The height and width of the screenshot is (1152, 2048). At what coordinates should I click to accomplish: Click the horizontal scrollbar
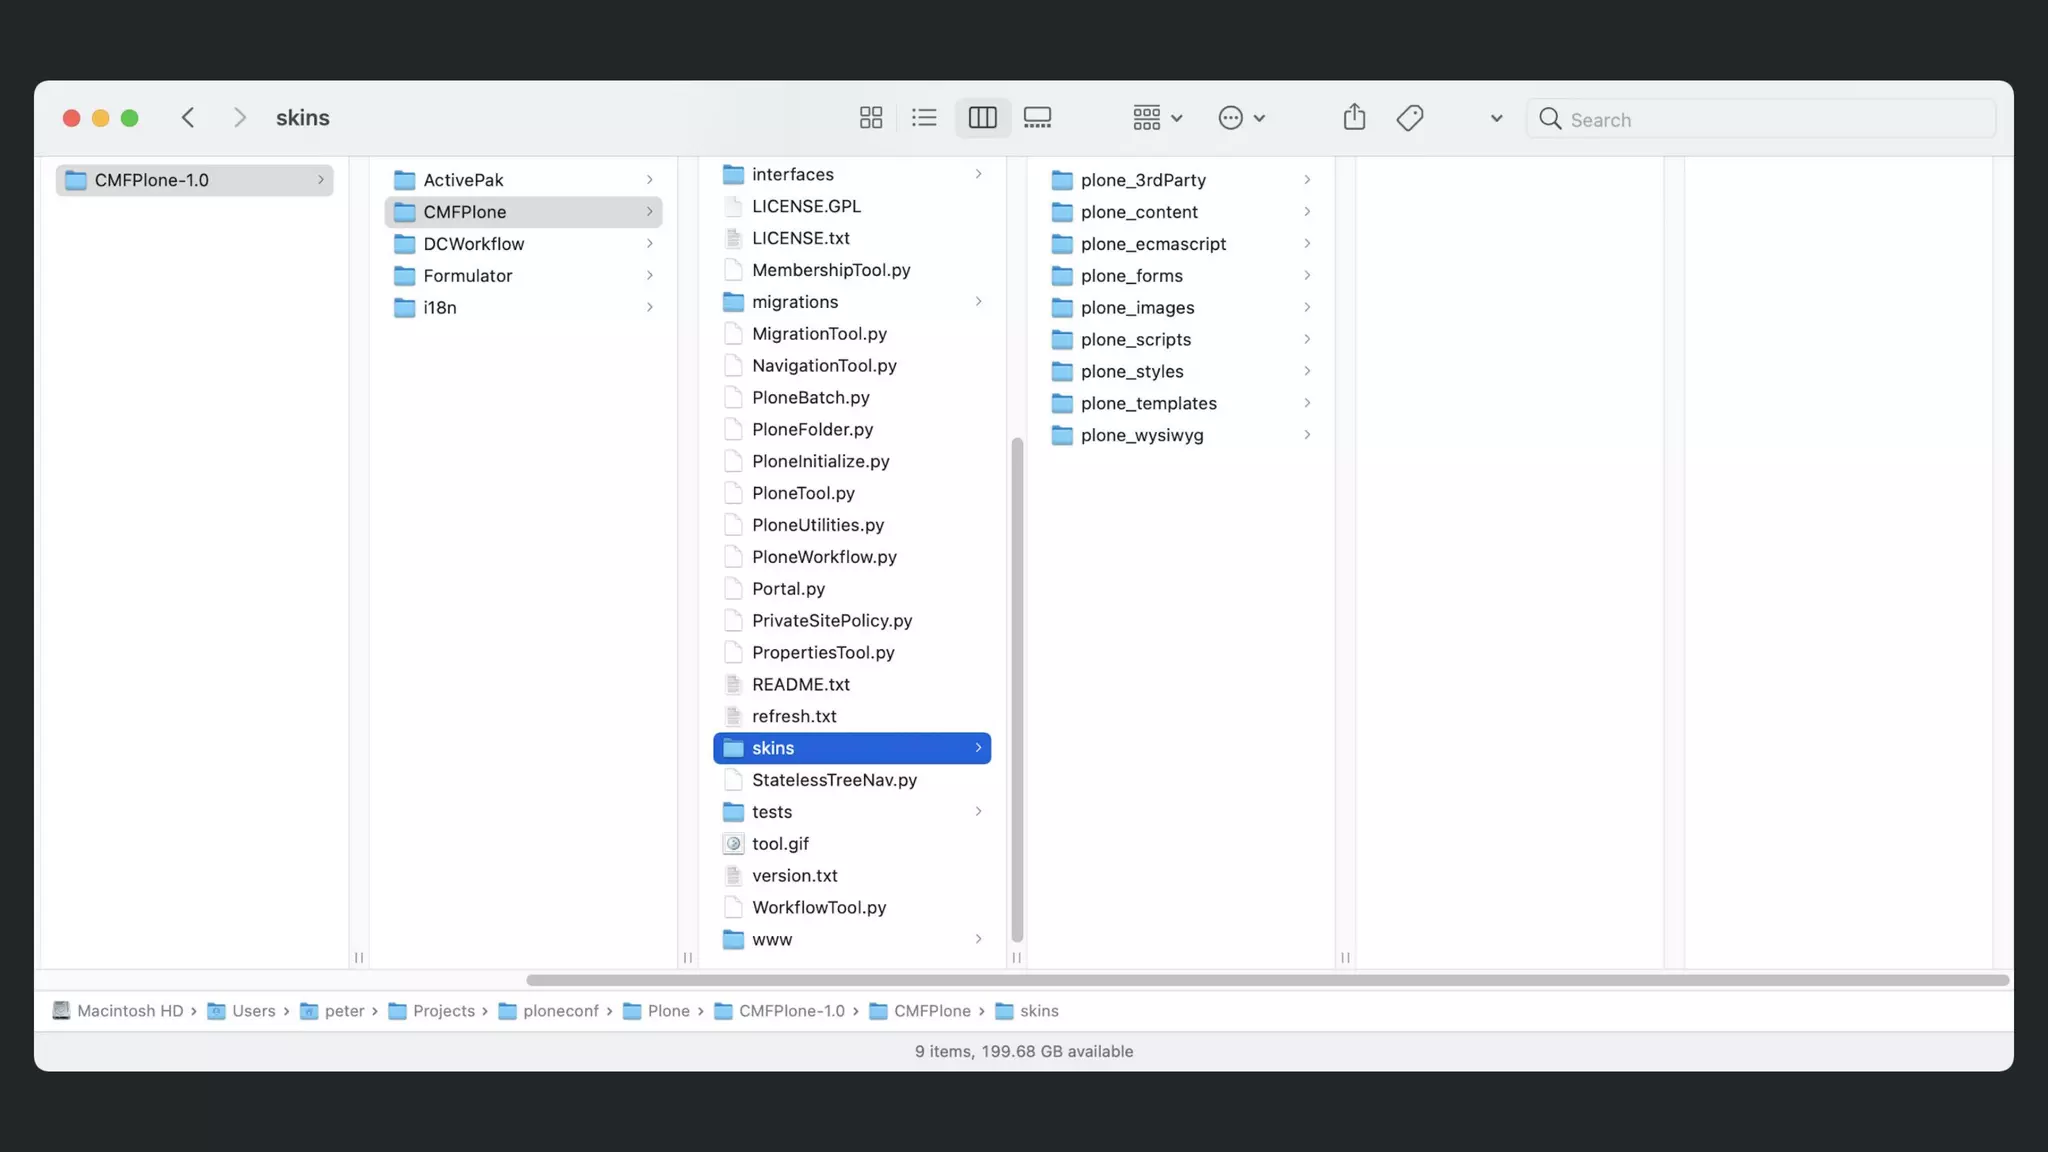[x=1266, y=980]
